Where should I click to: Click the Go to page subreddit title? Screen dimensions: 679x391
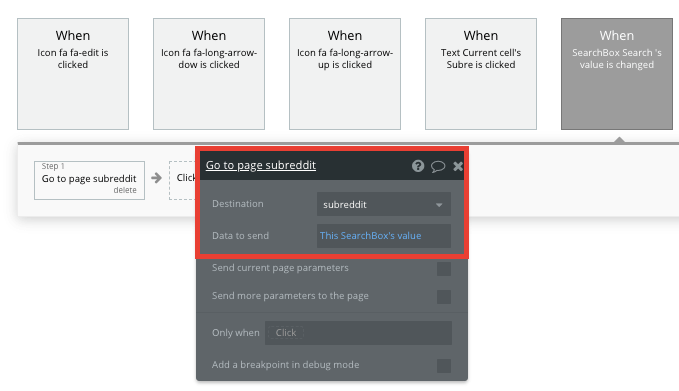coord(261,165)
